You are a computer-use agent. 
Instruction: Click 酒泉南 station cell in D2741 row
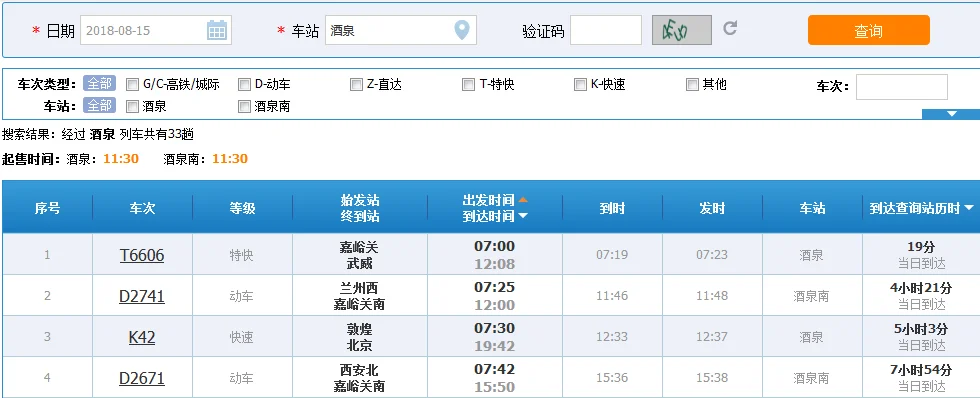pyautogui.click(x=811, y=296)
